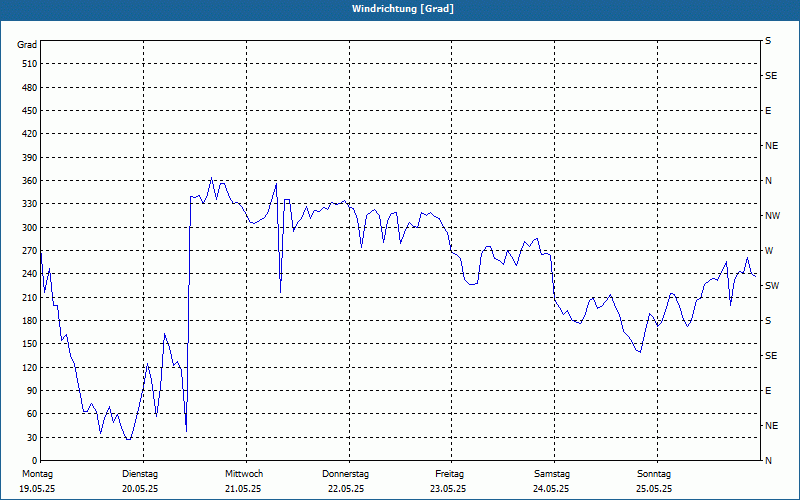Select the 60 y-axis value
Screen dimensions: 800x500
[x=32, y=414]
